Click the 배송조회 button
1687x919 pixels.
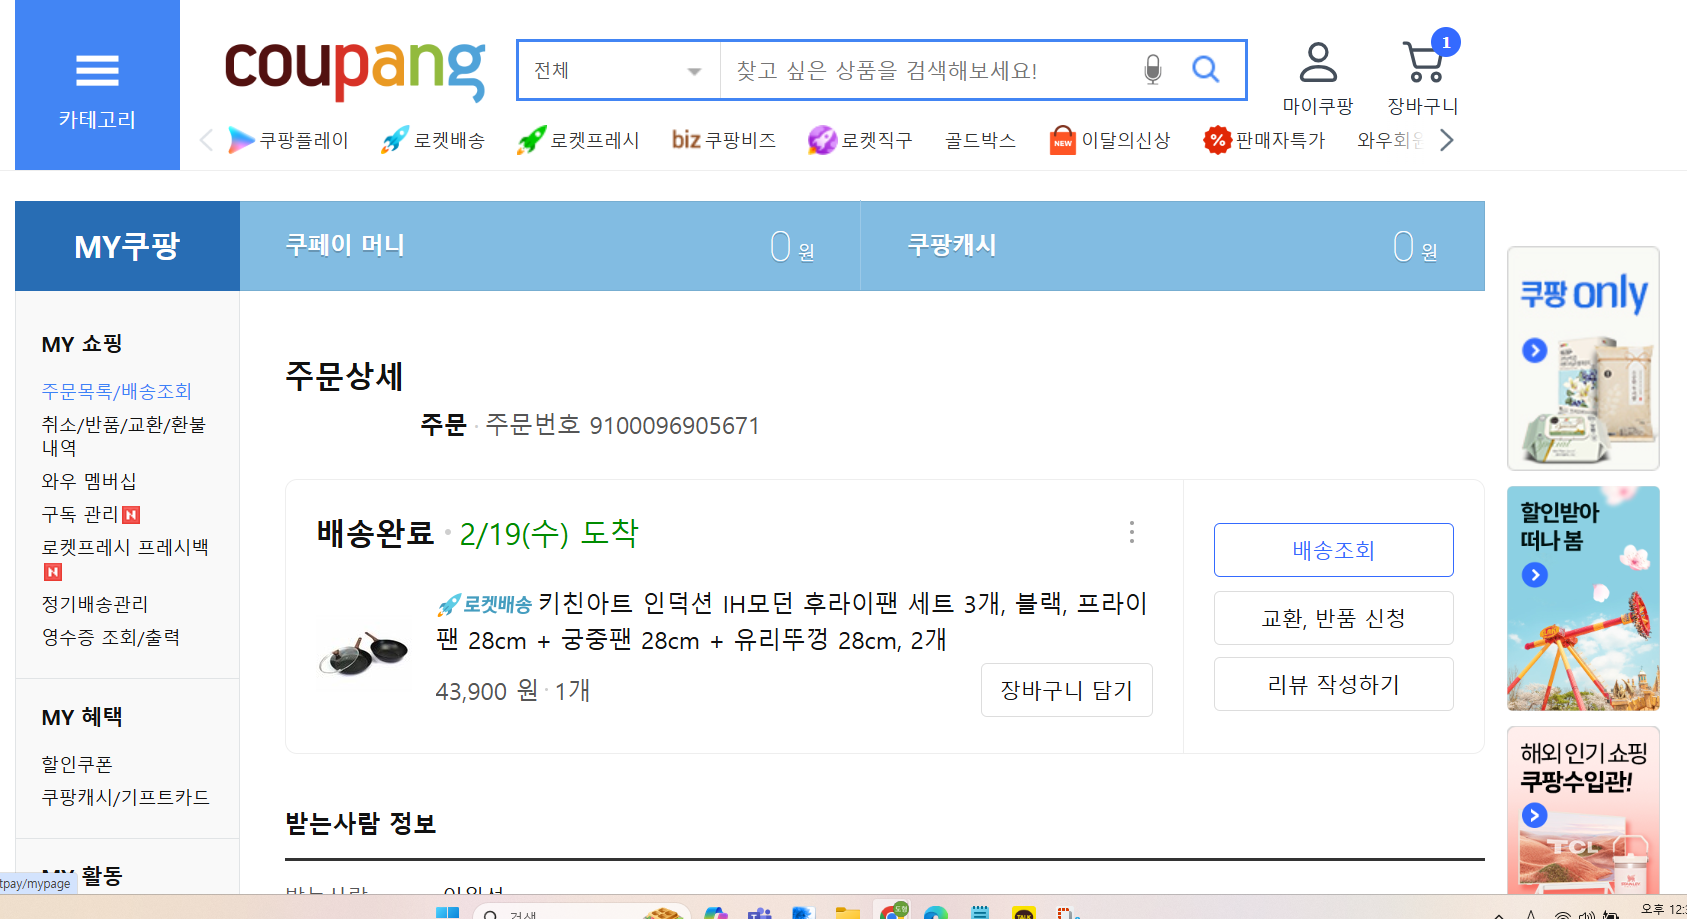1333,550
